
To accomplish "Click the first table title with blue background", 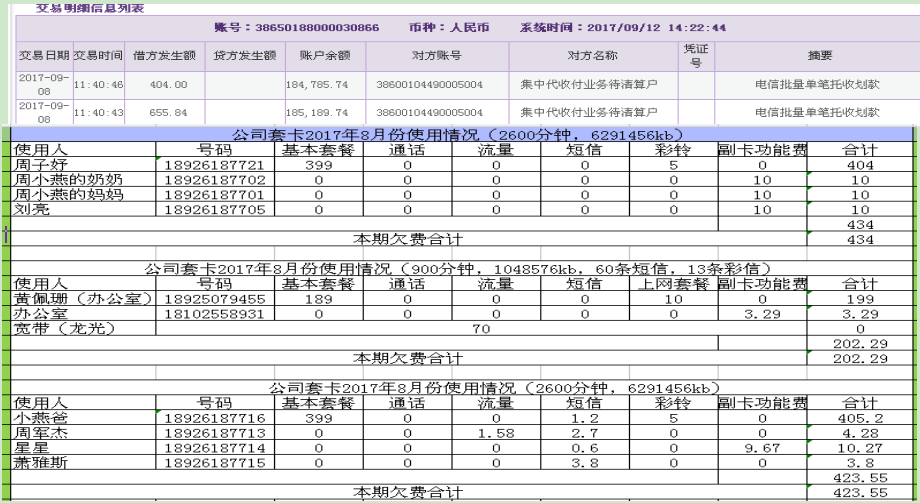I will (x=461, y=135).
